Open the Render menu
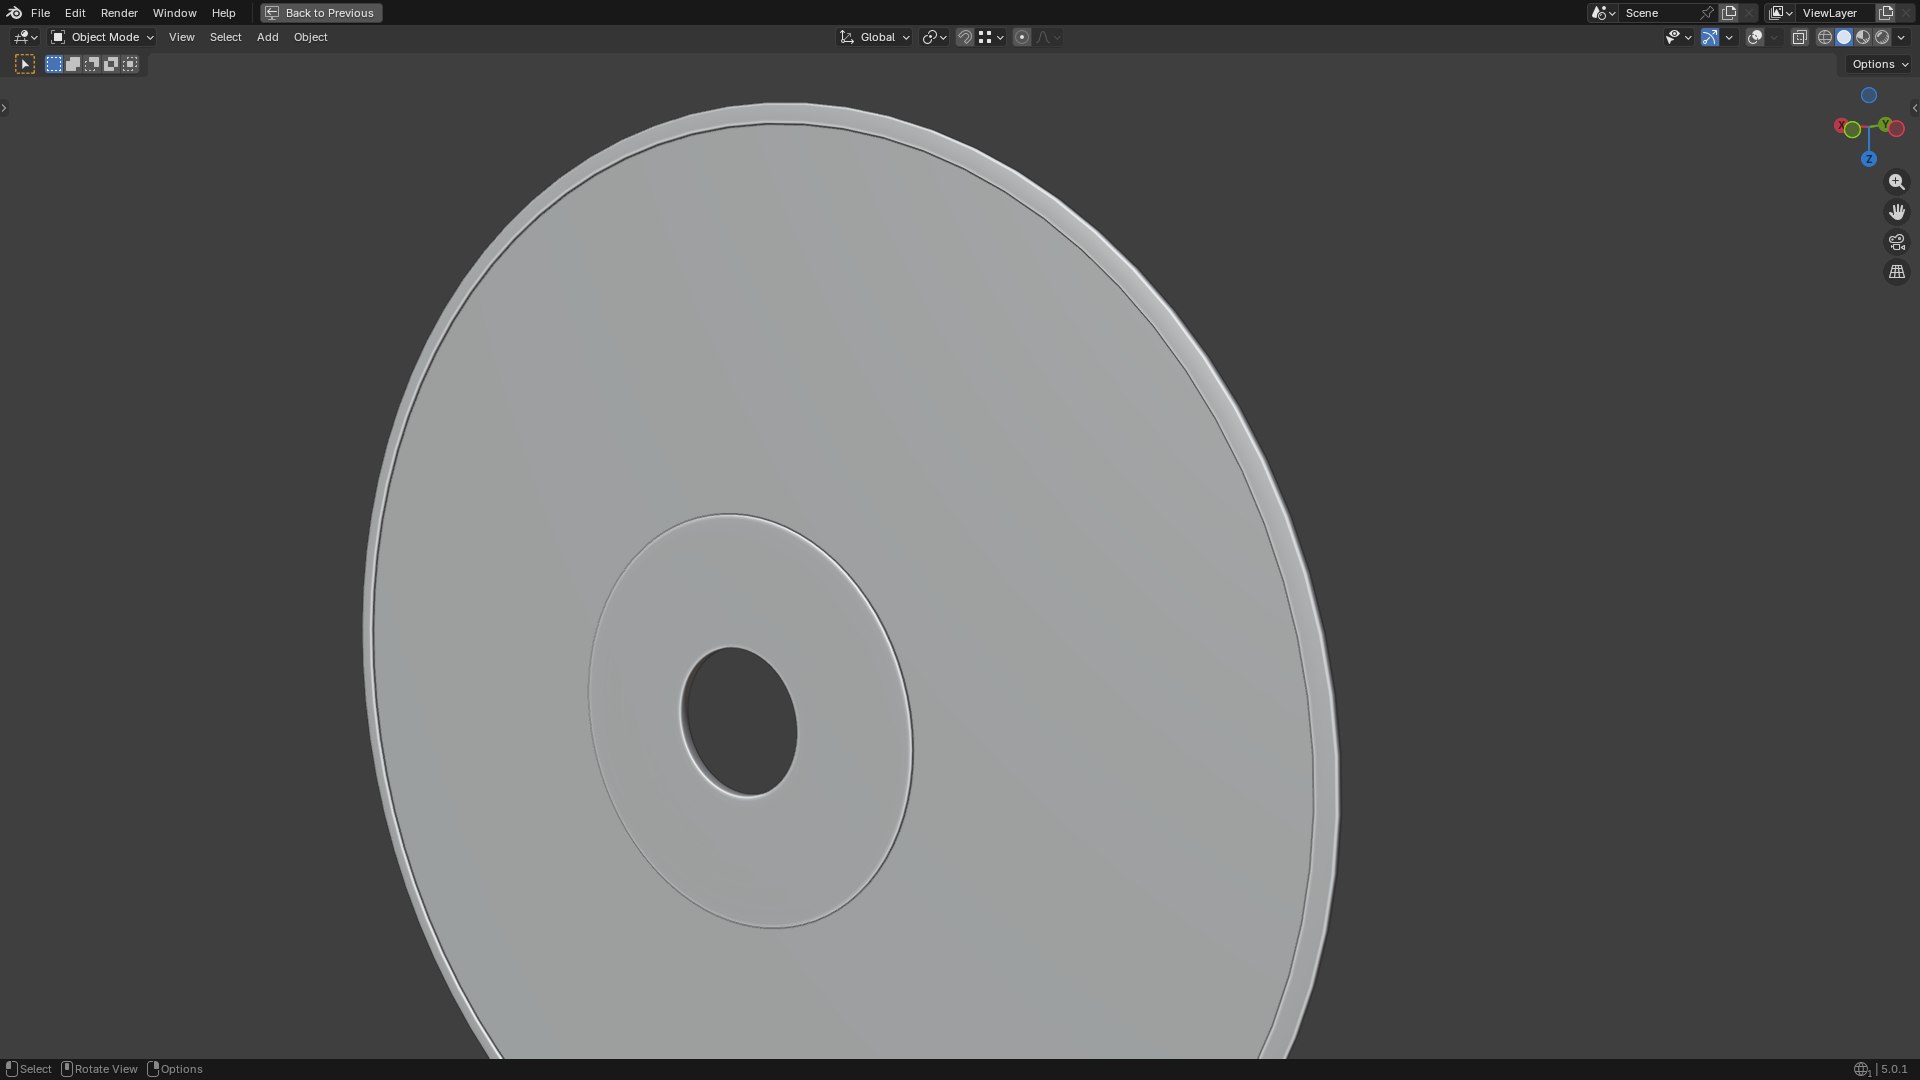Image resolution: width=1920 pixels, height=1080 pixels. pyautogui.click(x=119, y=13)
